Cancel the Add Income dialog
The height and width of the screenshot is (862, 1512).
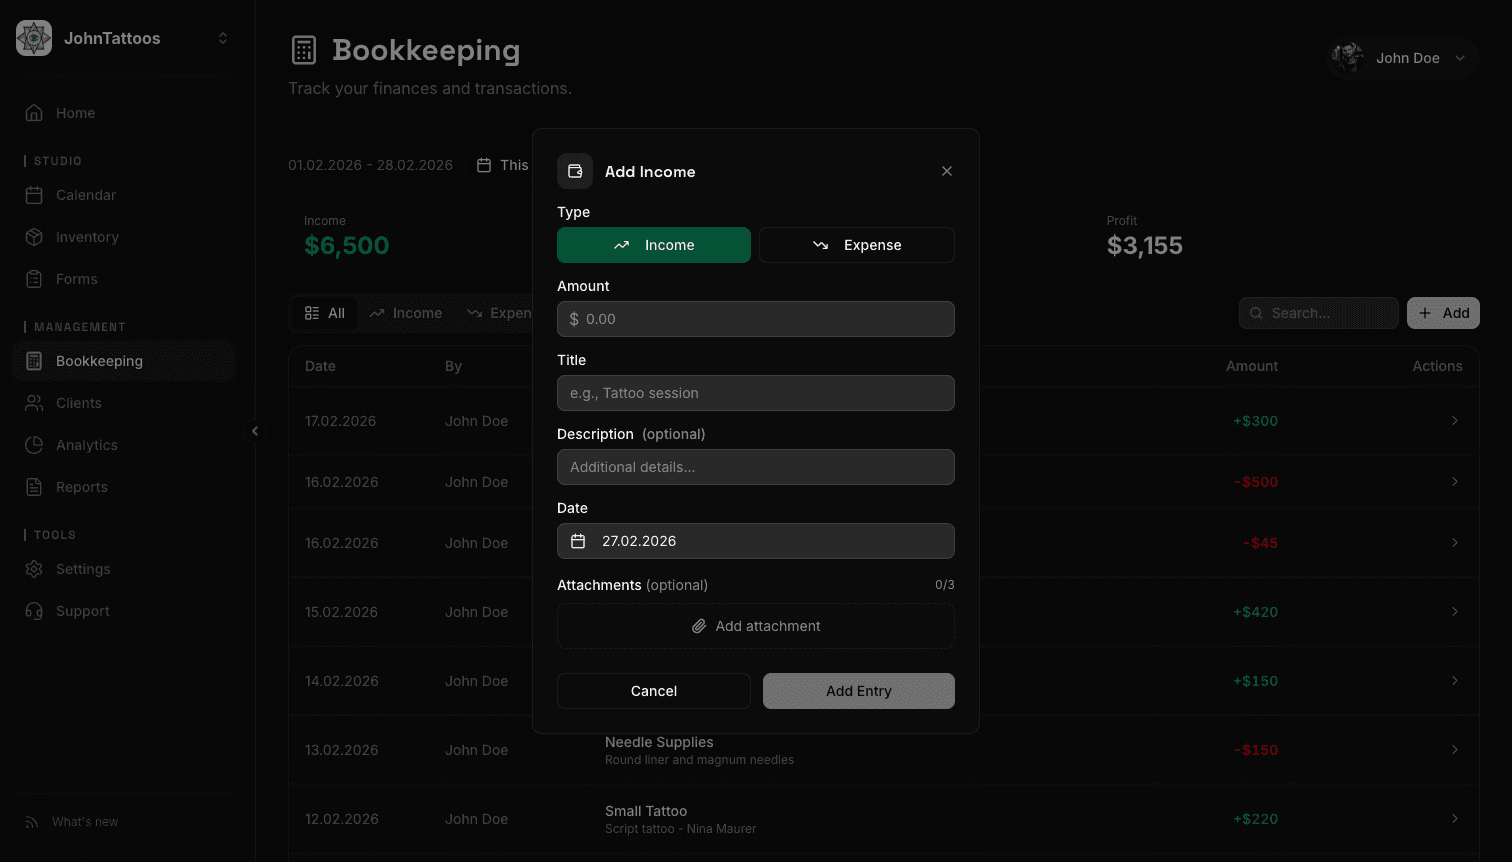pos(653,691)
